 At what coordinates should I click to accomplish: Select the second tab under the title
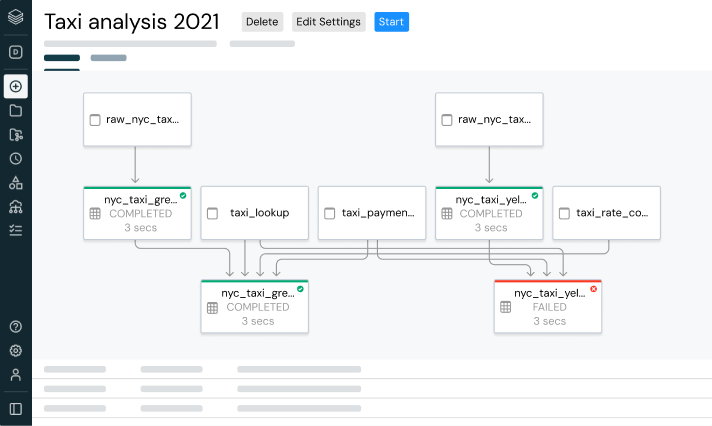108,59
